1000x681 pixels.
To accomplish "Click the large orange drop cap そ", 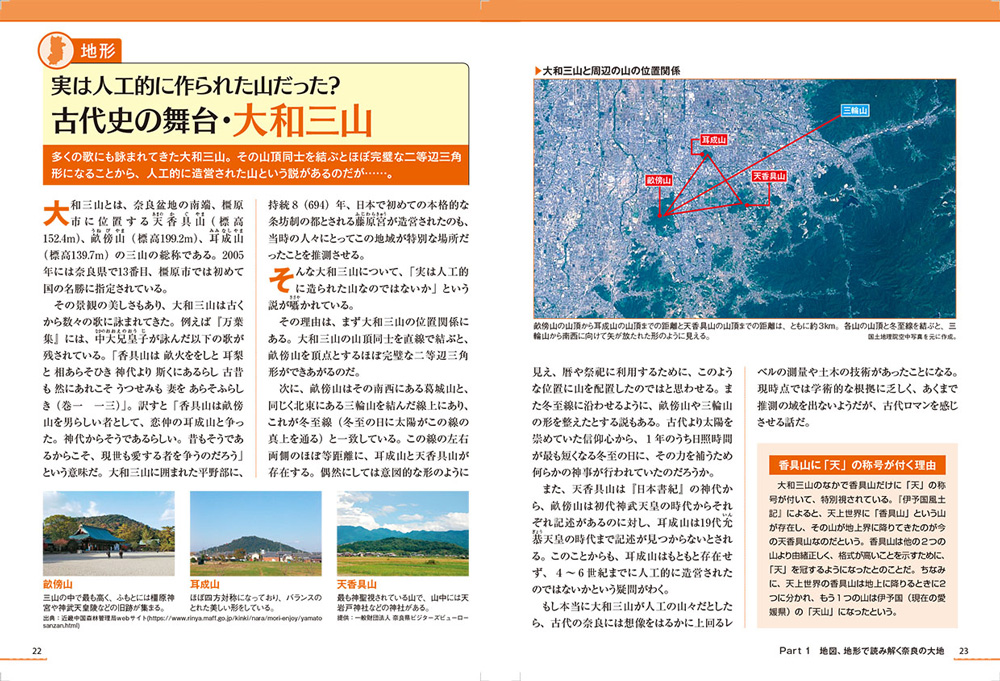I will point(281,280).
